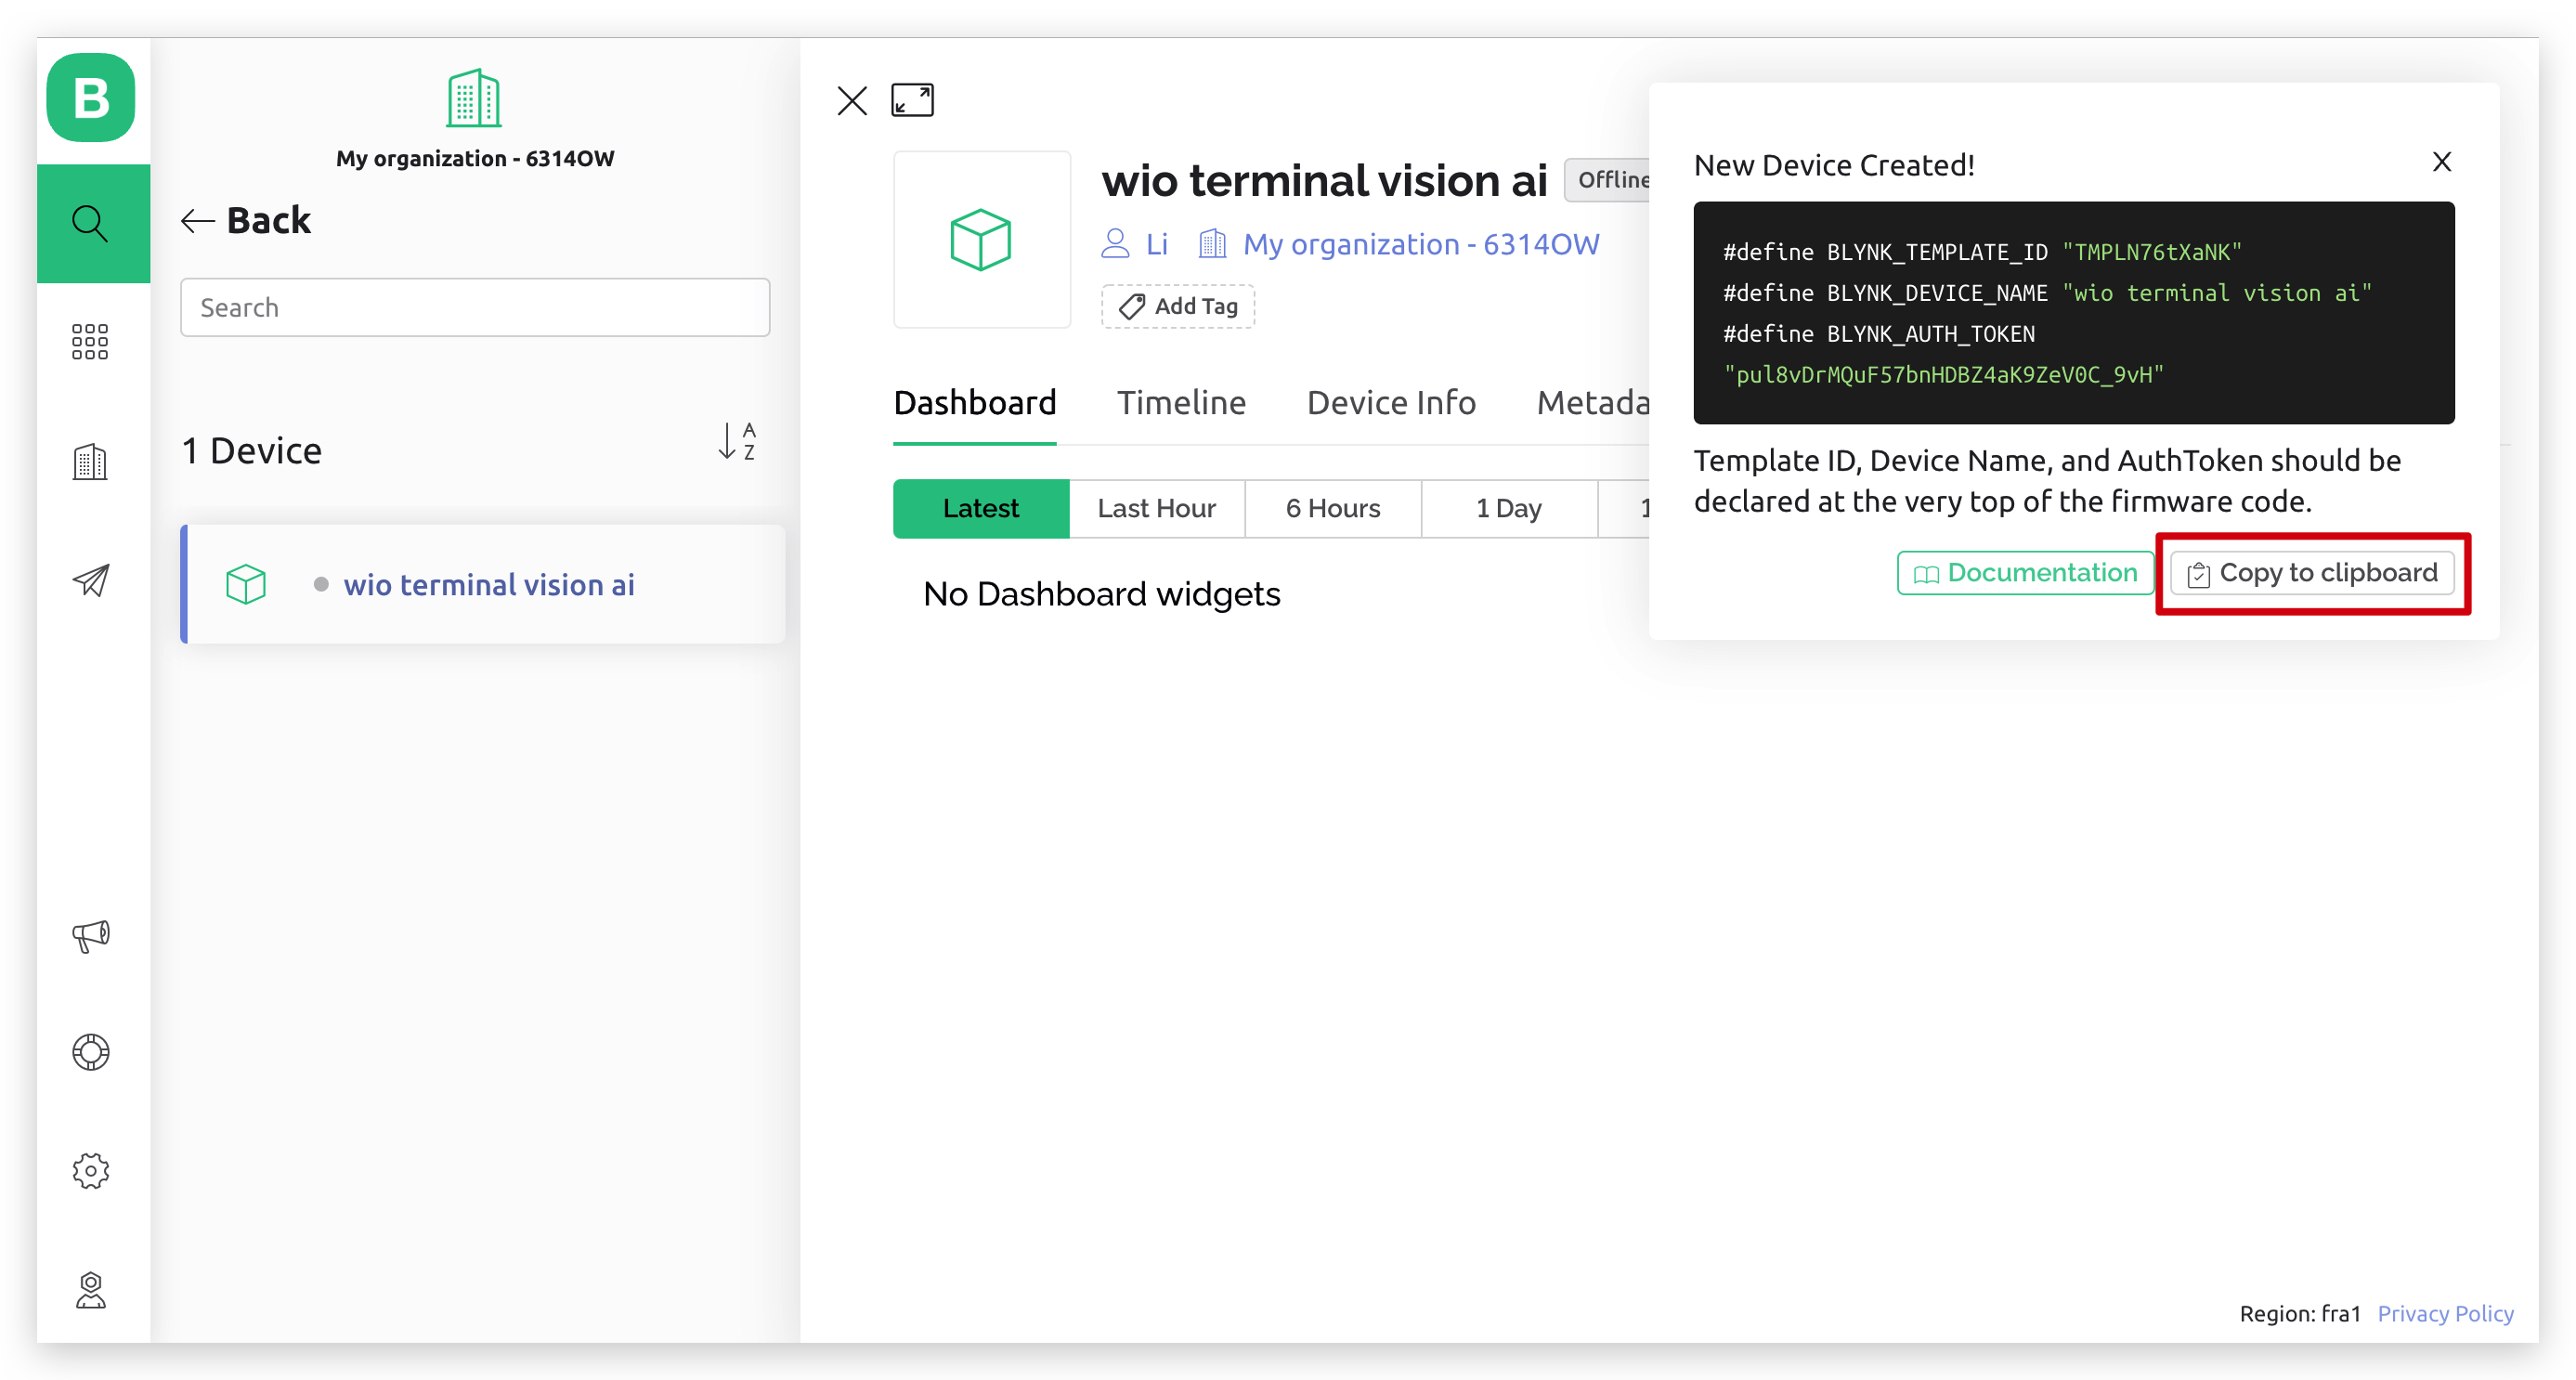The height and width of the screenshot is (1380, 2576).
Task: Click the large device cube image
Action: [981, 240]
